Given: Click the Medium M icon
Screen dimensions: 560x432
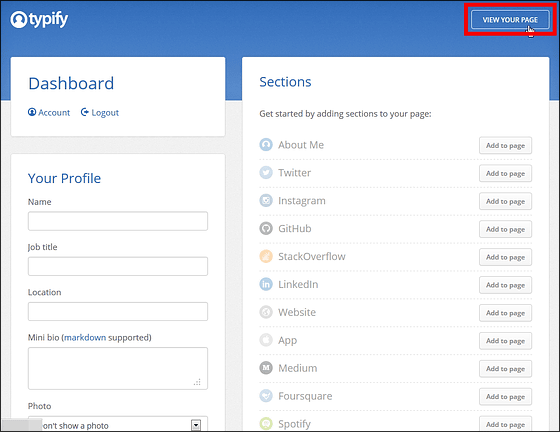Looking at the screenshot, I should coord(266,368).
